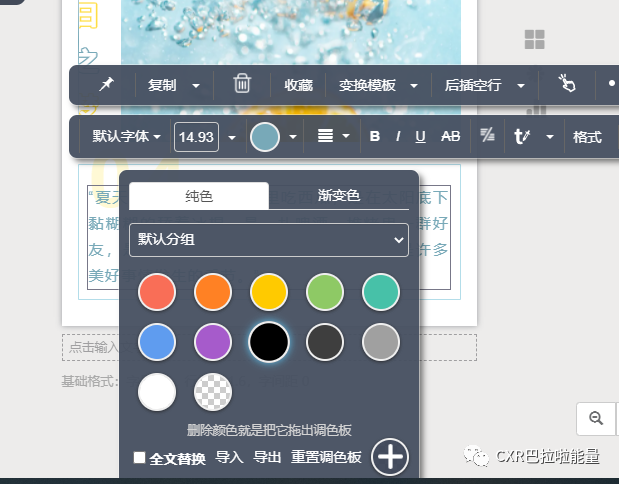Click the 重置调色板 link
The image size is (619, 484).
click(326, 457)
